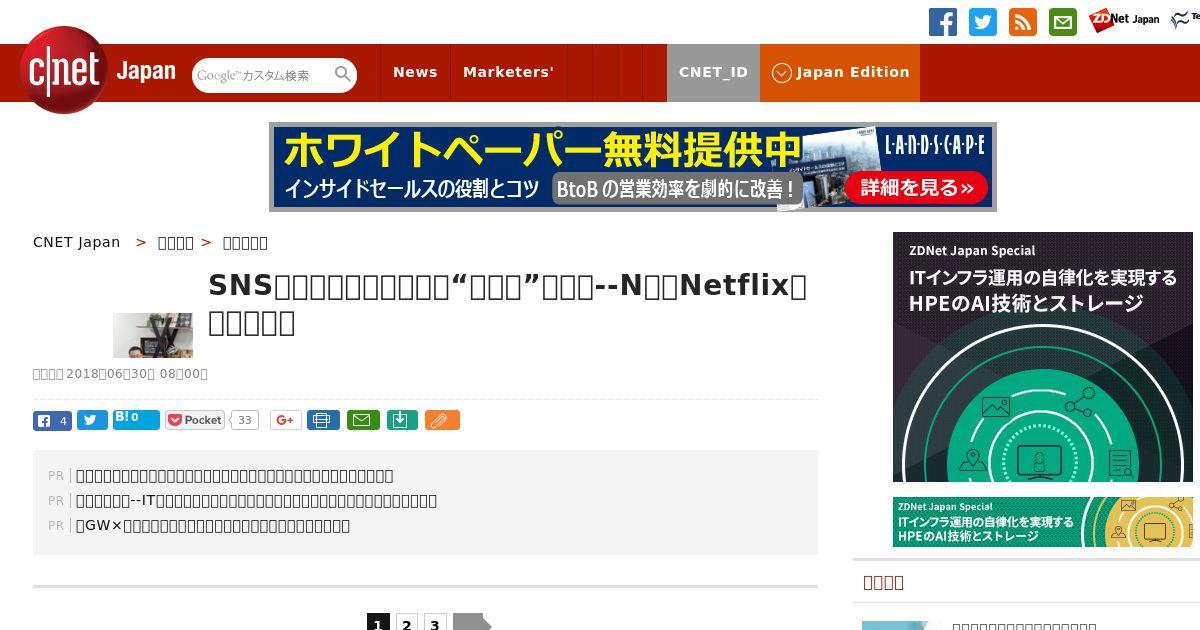Go to page 3 of the article
This screenshot has height=630, width=1200.
(x=435, y=623)
